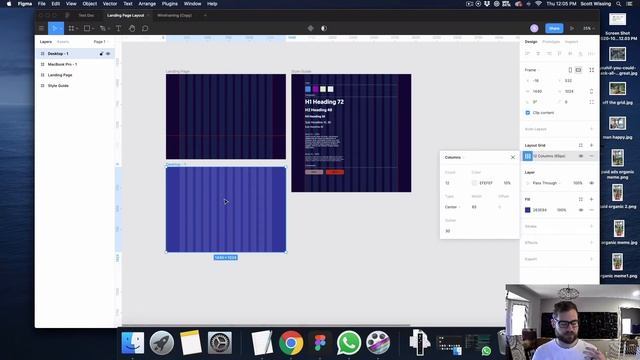The width and height of the screenshot is (640, 360).
Task: Select the Move tool in toolbar
Action: [x=54, y=29]
